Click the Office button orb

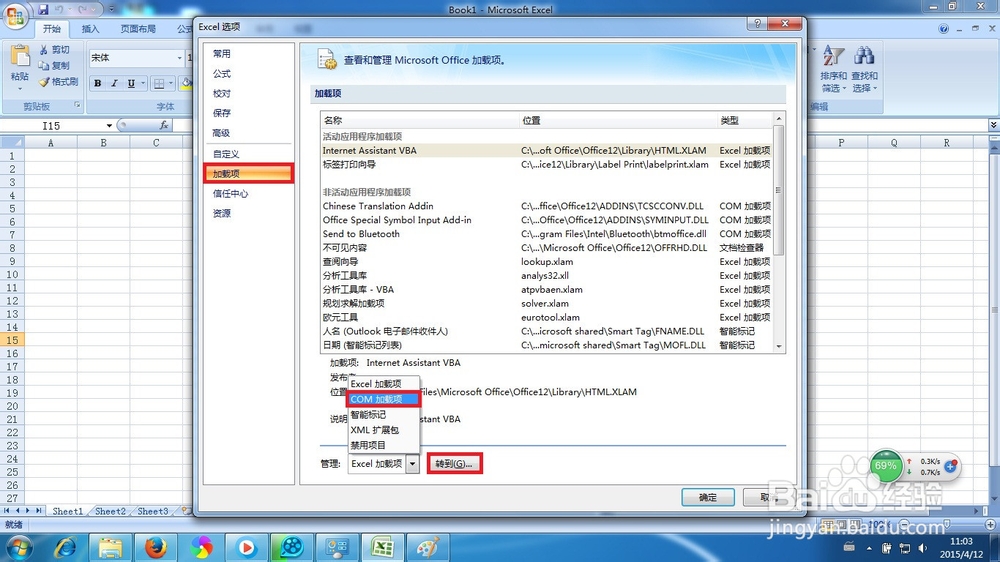click(x=15, y=17)
